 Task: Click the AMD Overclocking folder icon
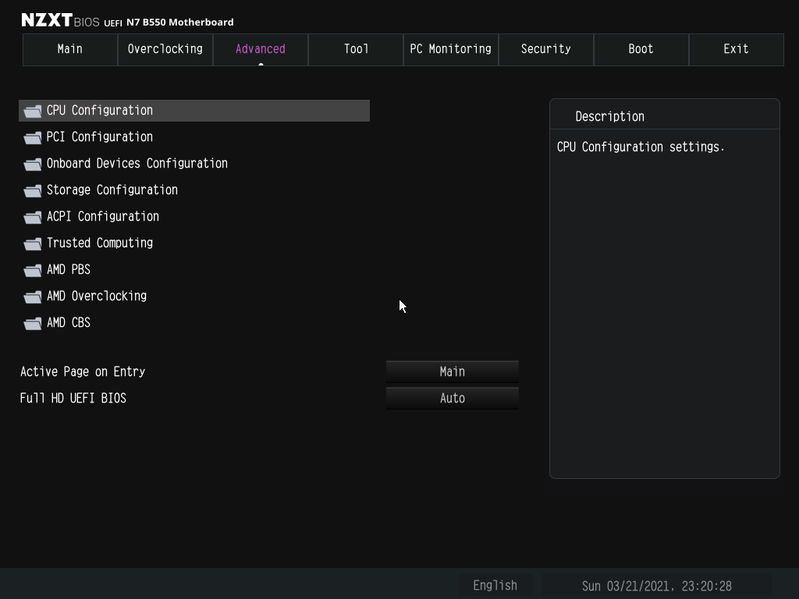(32, 296)
